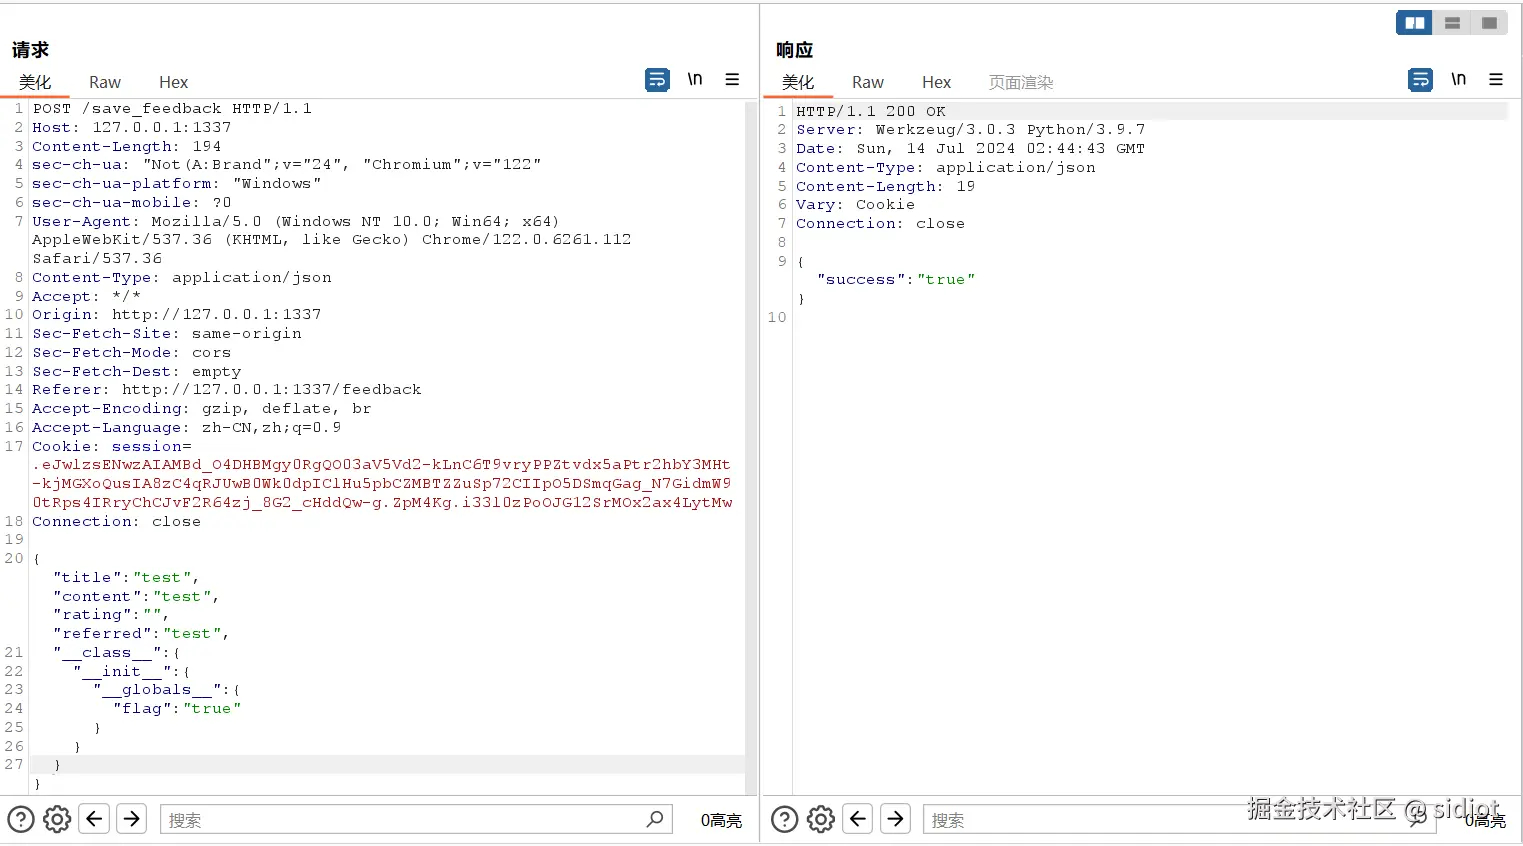The width and height of the screenshot is (1523, 846).
Task: Switch to top-bottom split layout
Action: point(1452,23)
